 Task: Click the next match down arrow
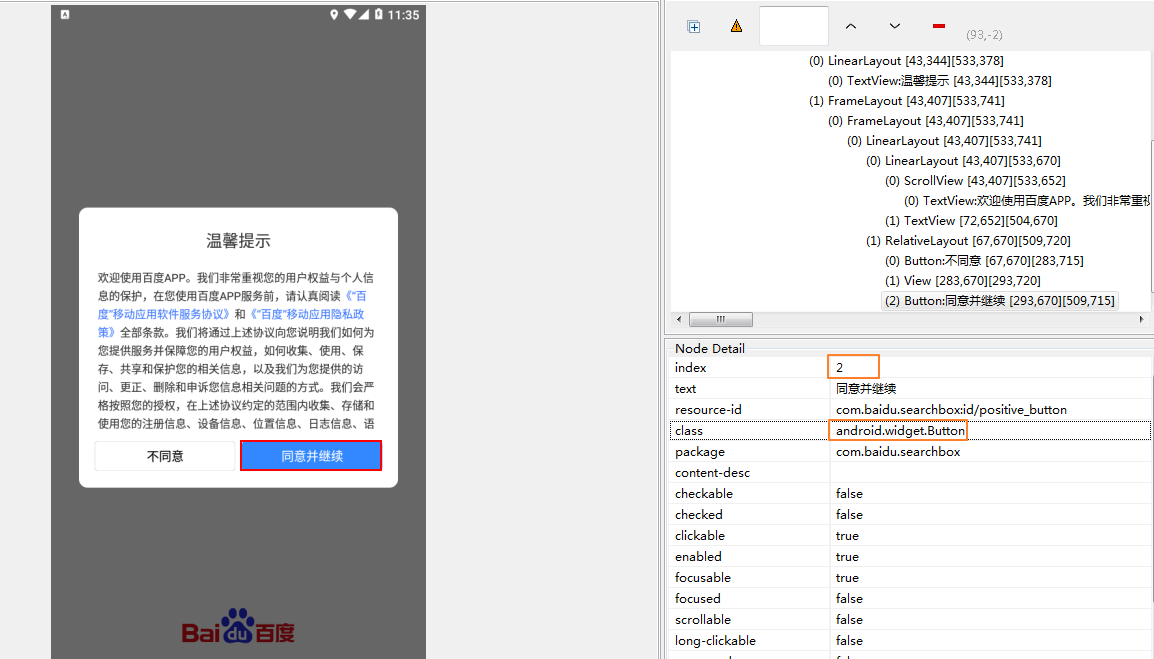[x=894, y=26]
